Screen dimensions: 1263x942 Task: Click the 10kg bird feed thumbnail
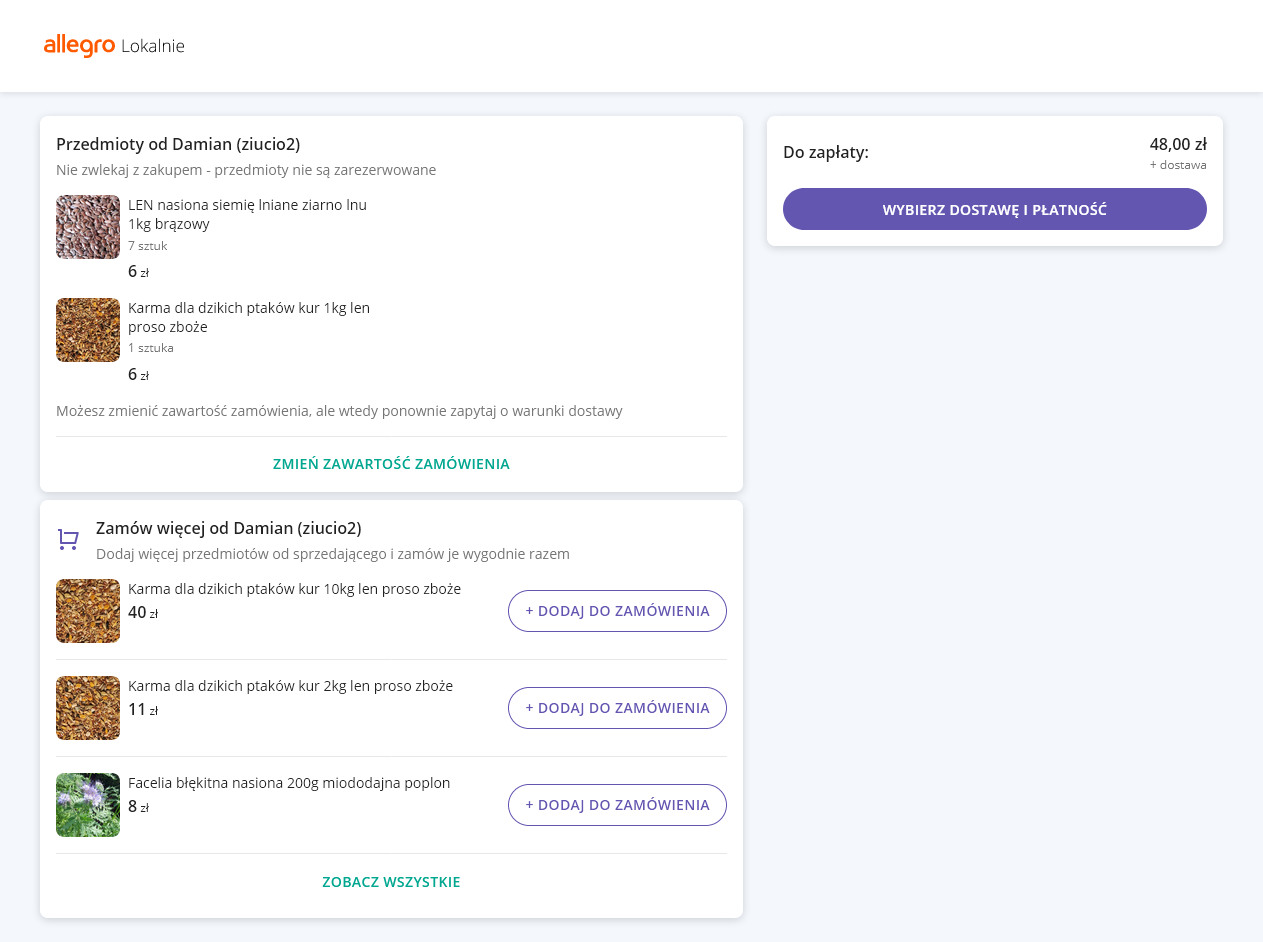(x=88, y=611)
